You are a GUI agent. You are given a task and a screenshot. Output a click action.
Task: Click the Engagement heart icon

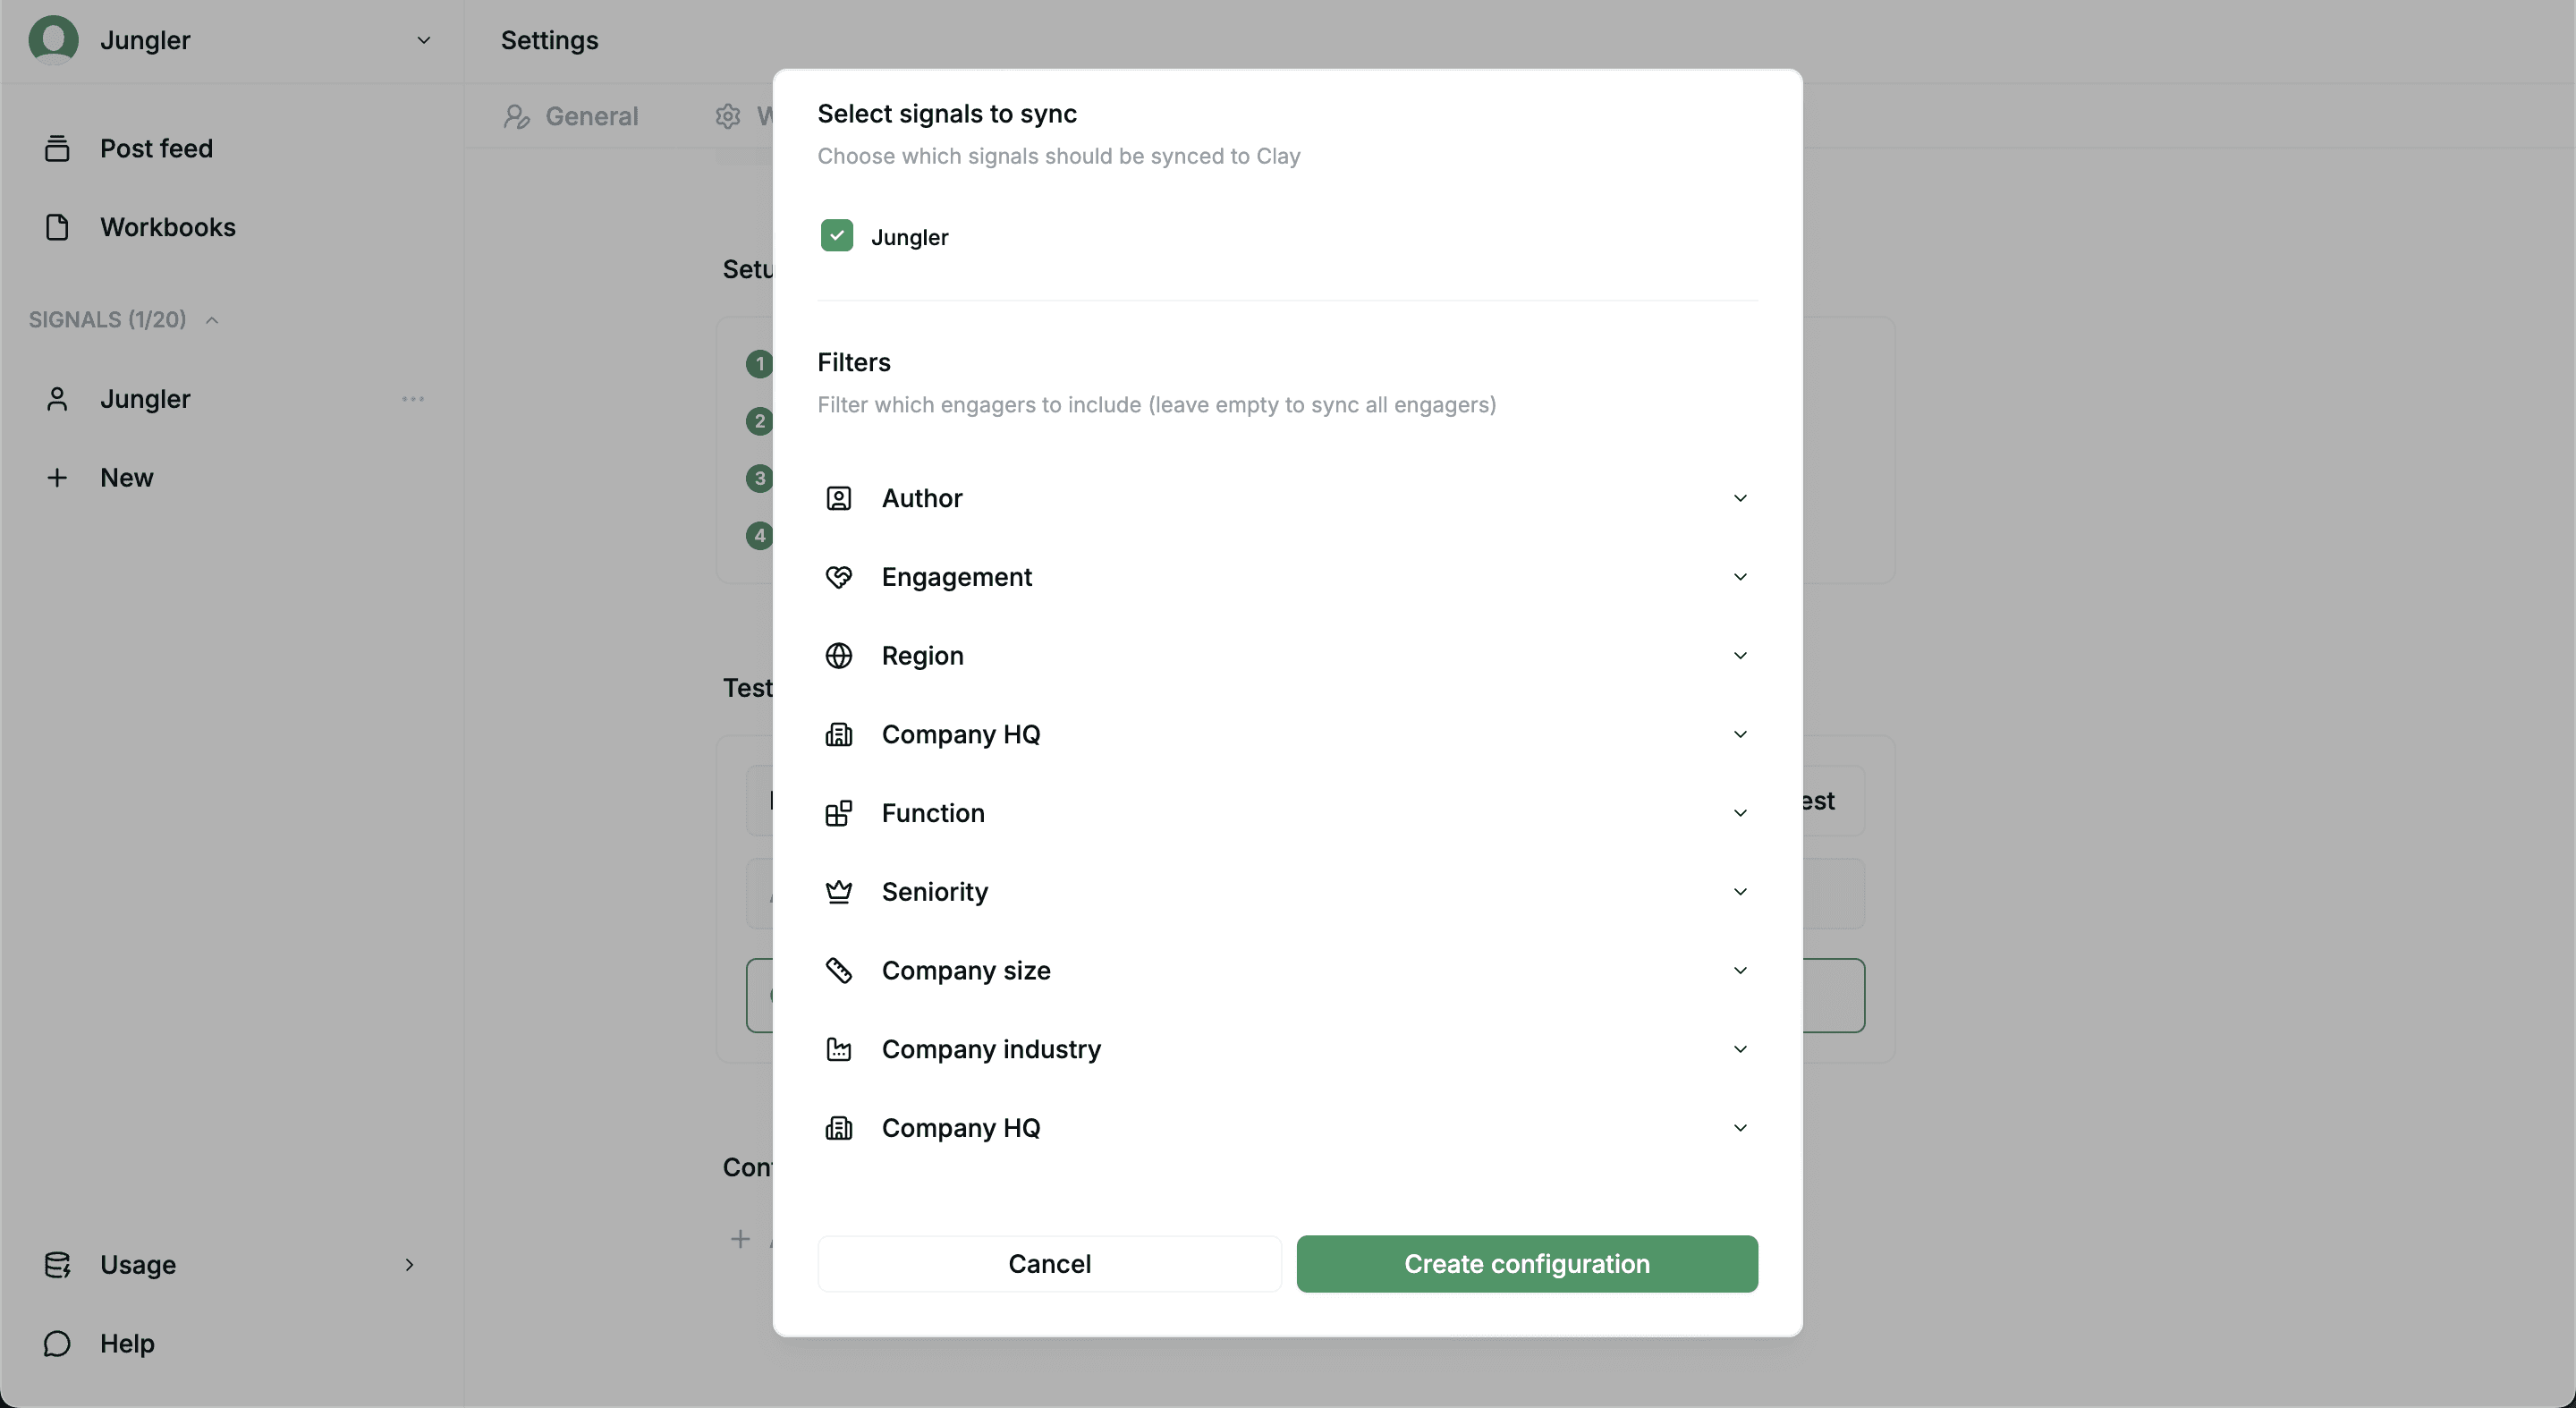[839, 576]
